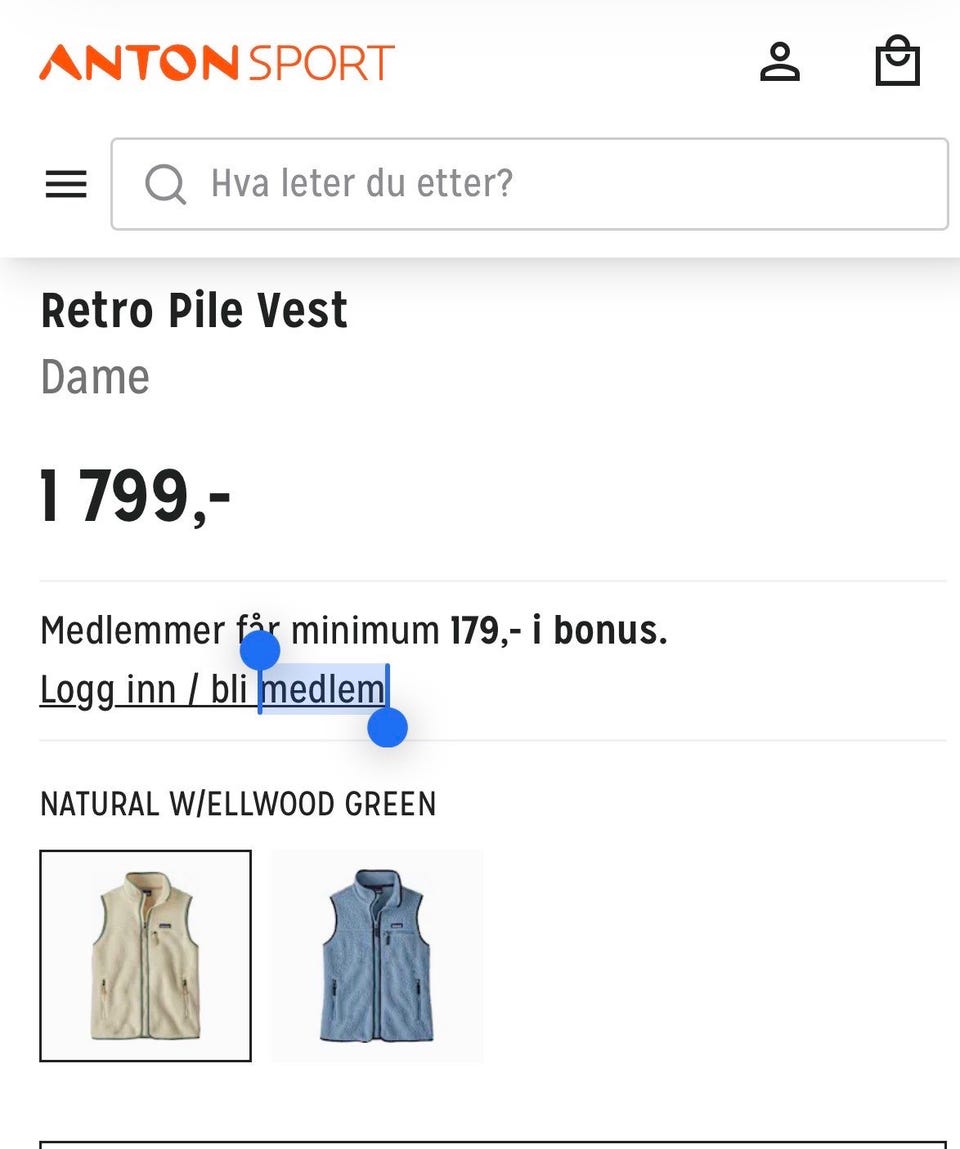The height and width of the screenshot is (1149, 960).
Task: Click the Dame category label
Action: point(94,377)
